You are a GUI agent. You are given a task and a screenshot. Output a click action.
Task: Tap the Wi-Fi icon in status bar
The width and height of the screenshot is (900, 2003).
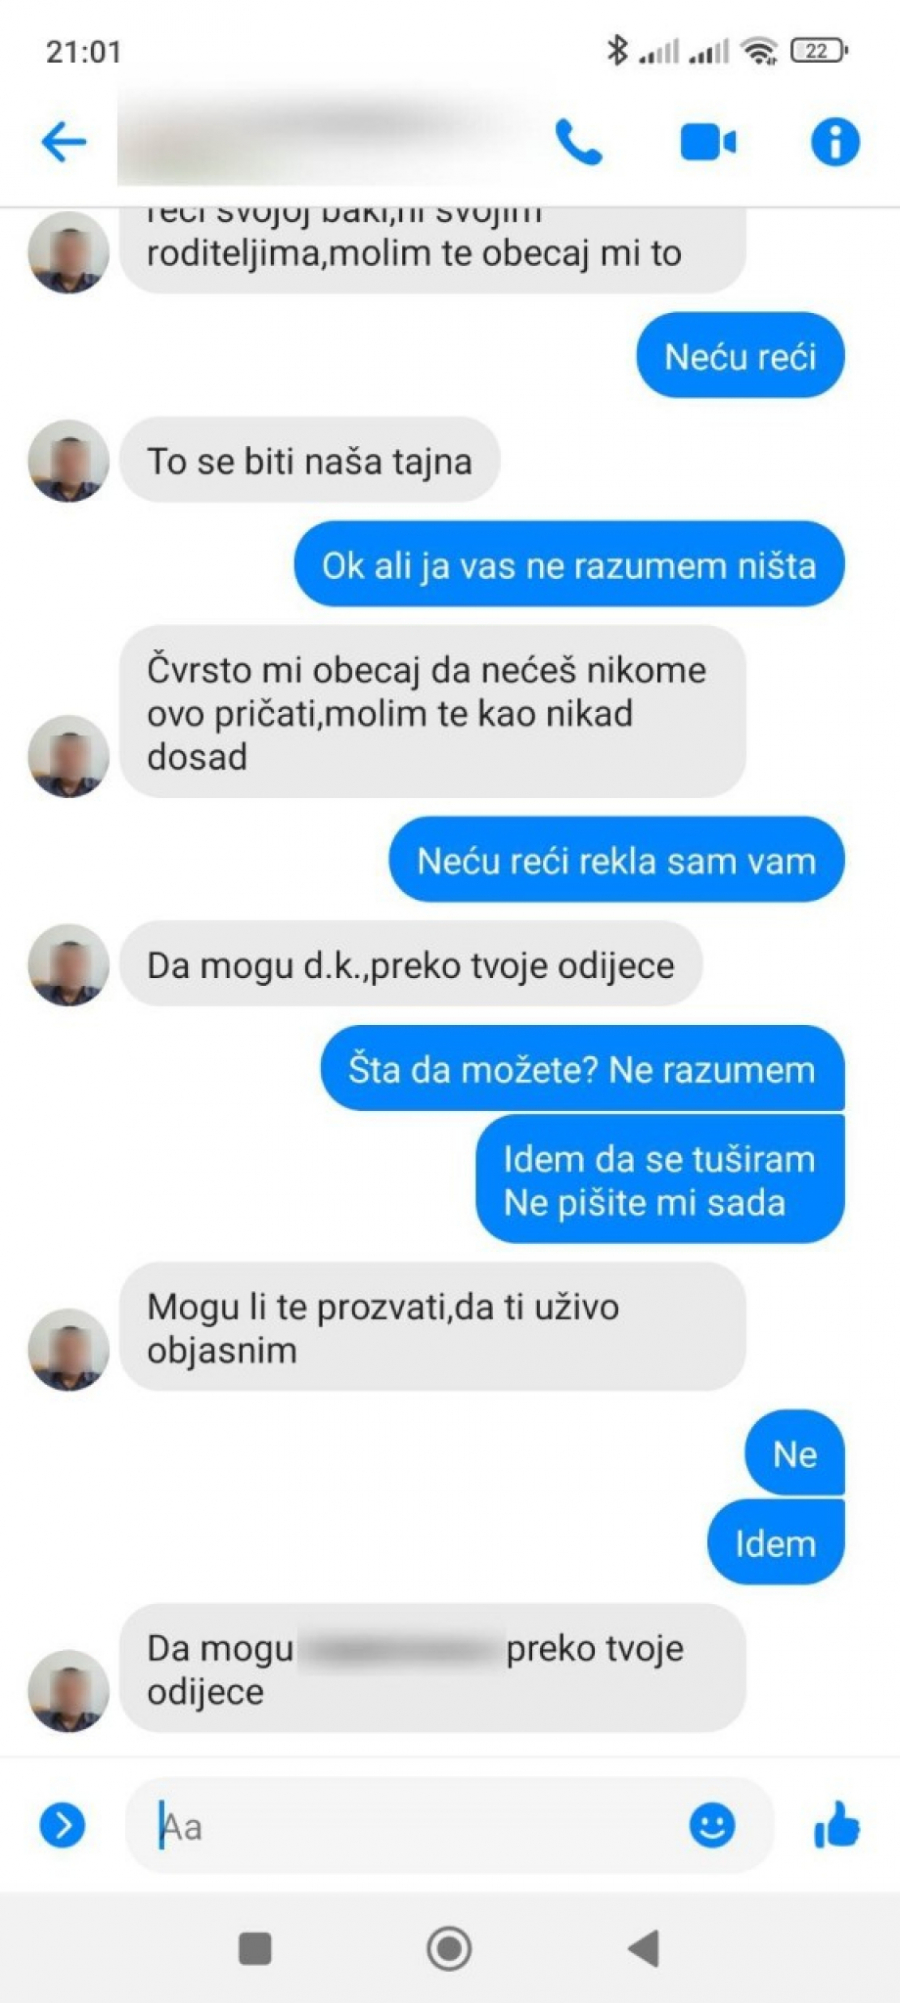pyautogui.click(x=760, y=50)
